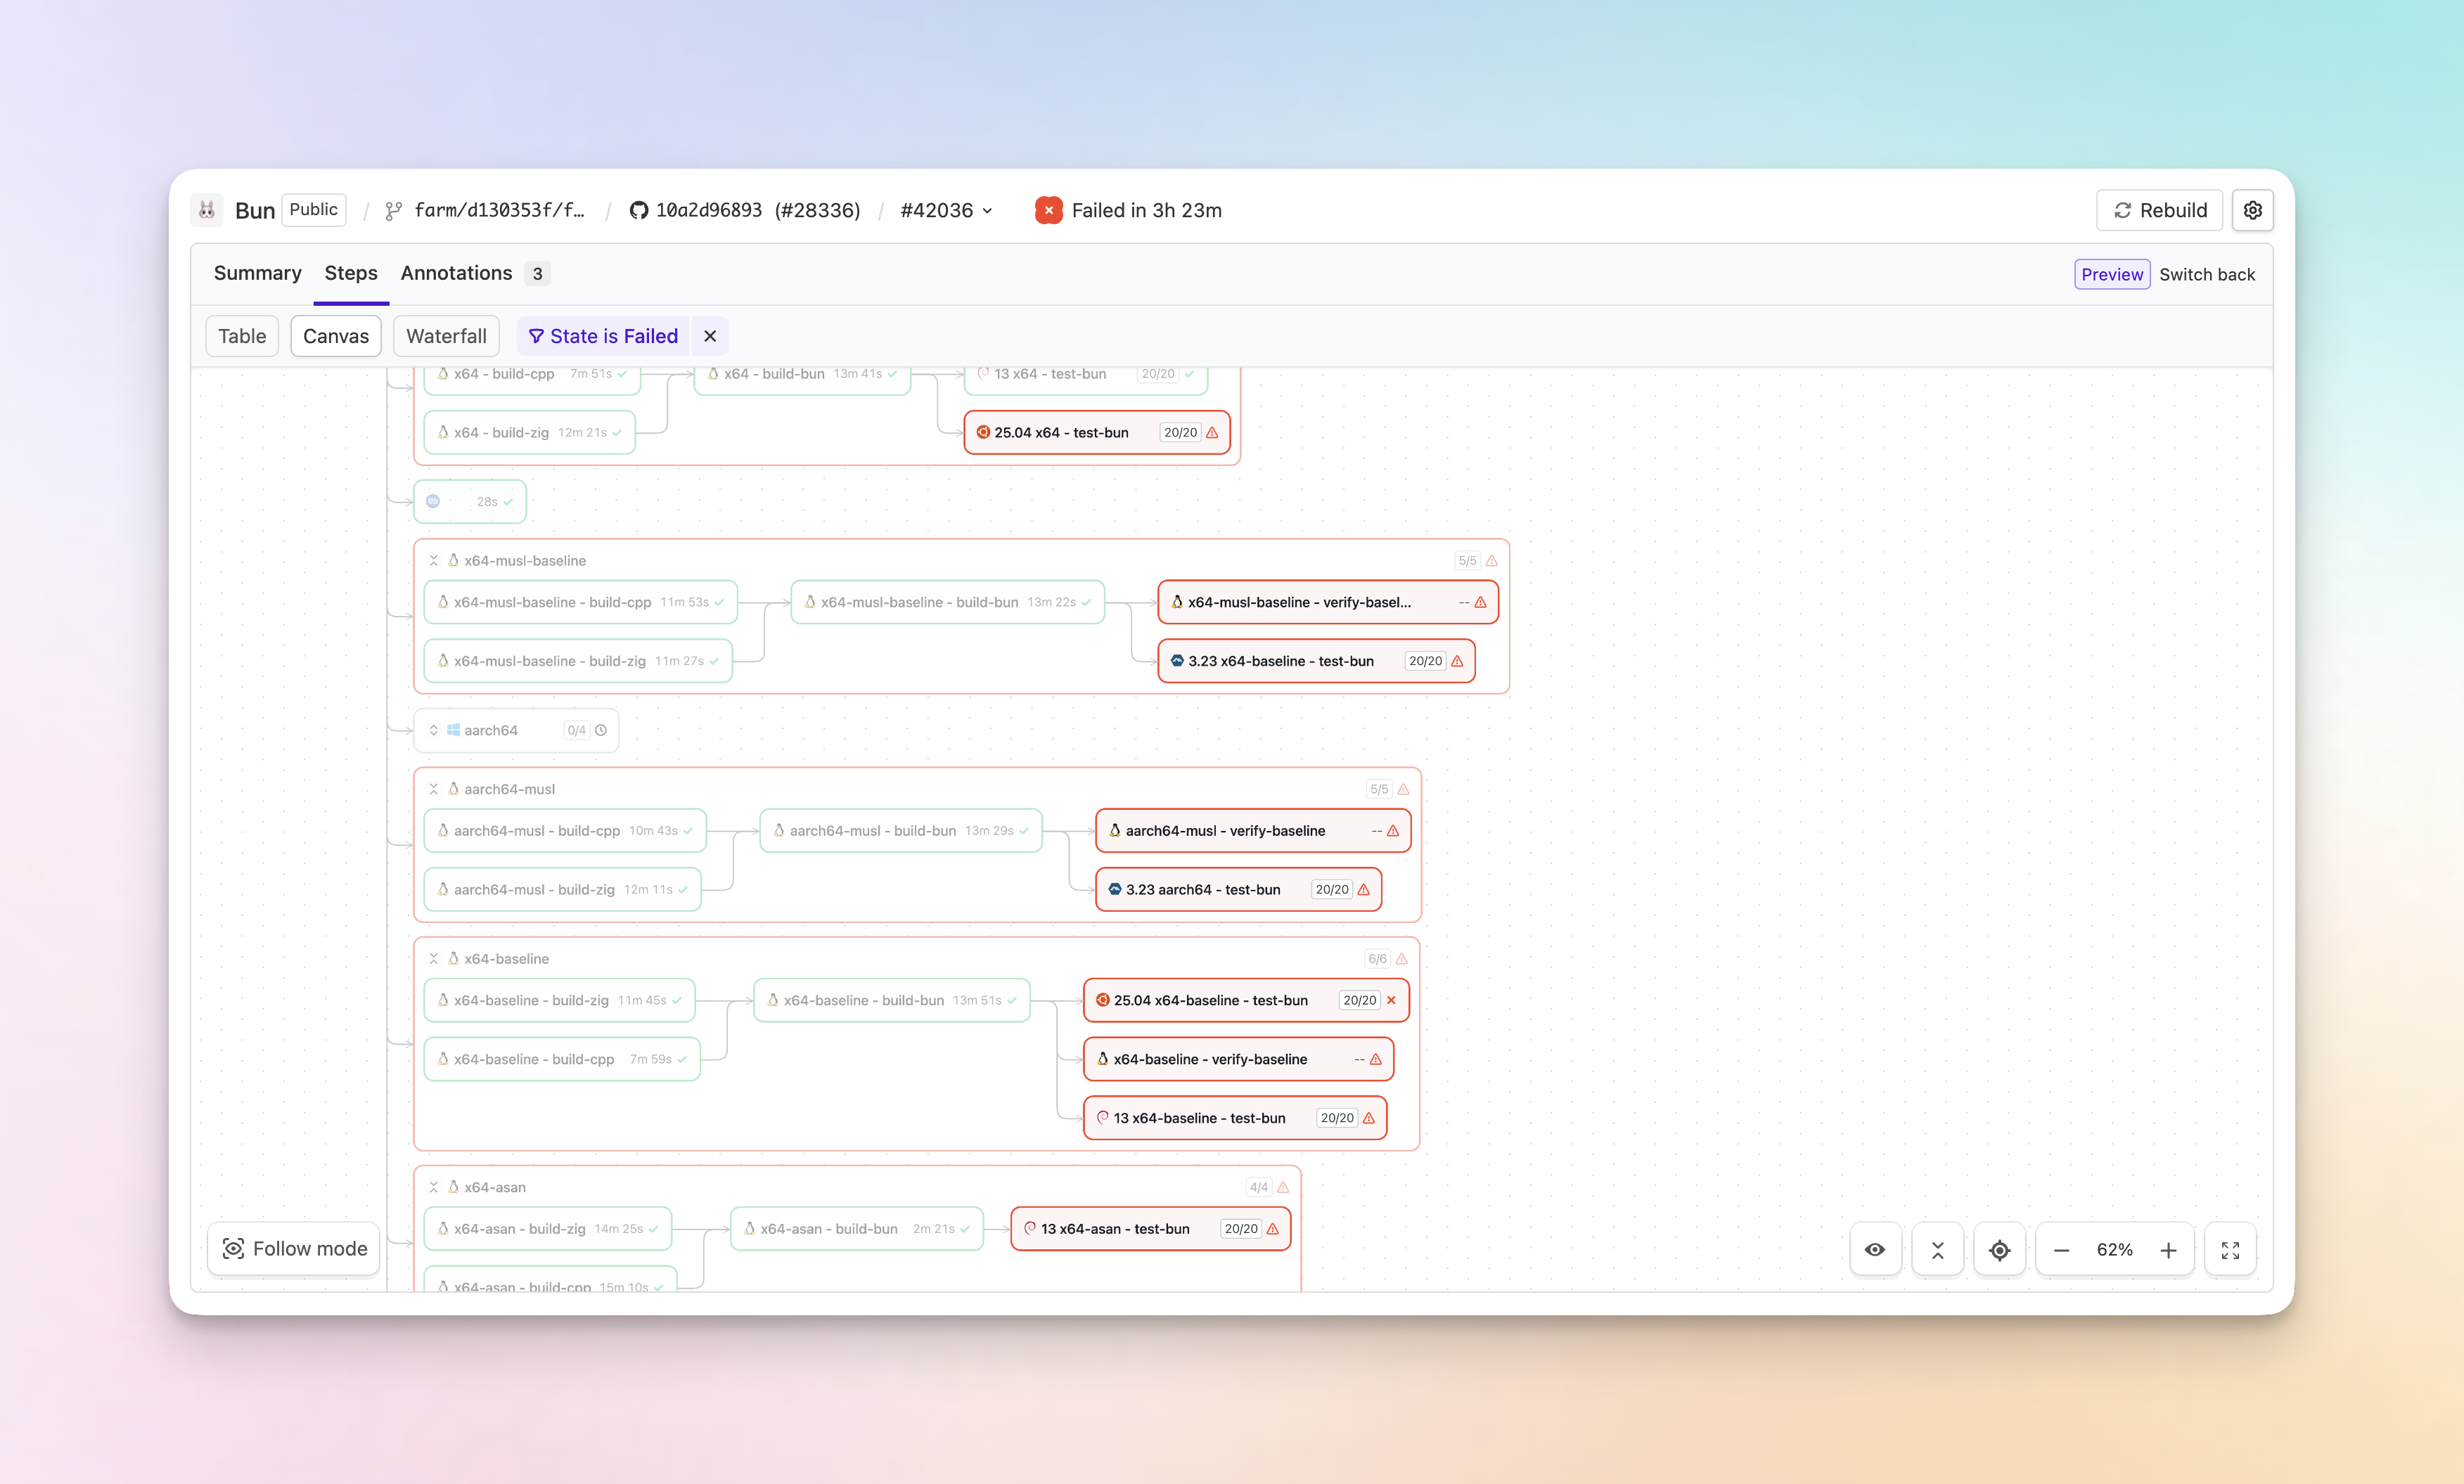Click the Switch back link
This screenshot has height=1484, width=2464.
click(x=2206, y=274)
